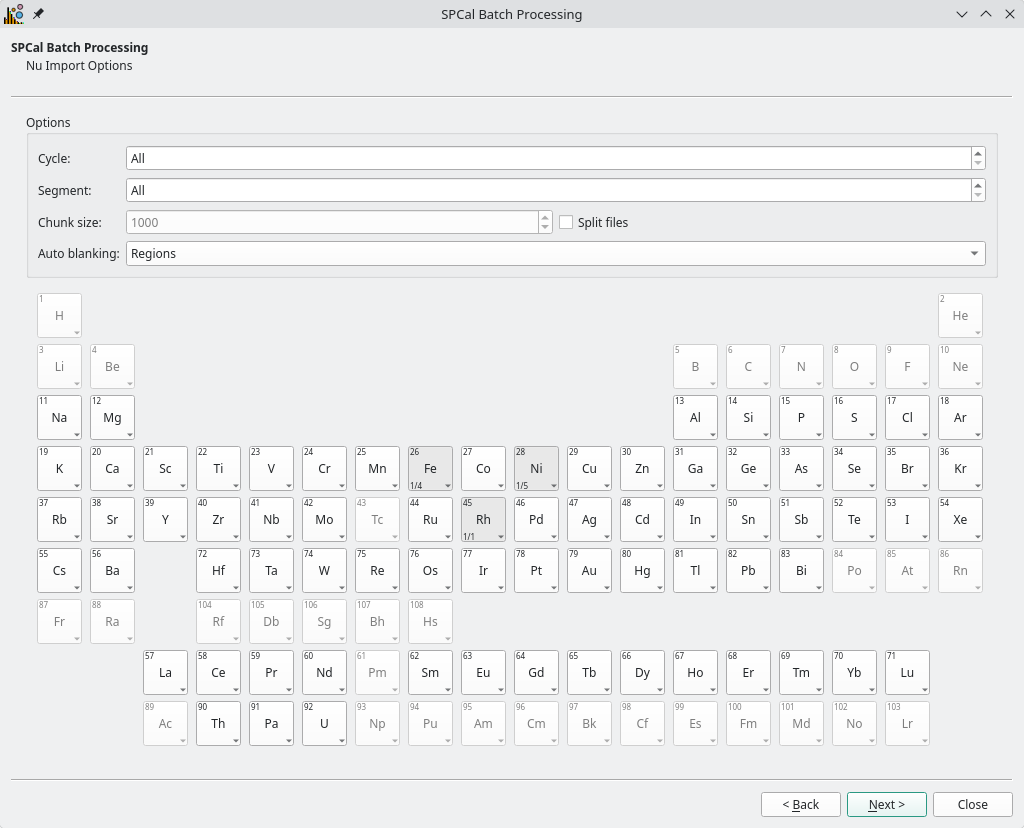Screen dimensions: 1024x828
Task: Select the Lu element tile
Action: coord(907,672)
